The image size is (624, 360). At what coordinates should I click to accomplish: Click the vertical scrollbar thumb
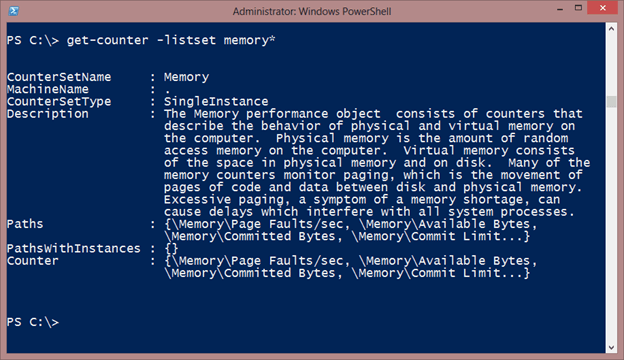(611, 101)
